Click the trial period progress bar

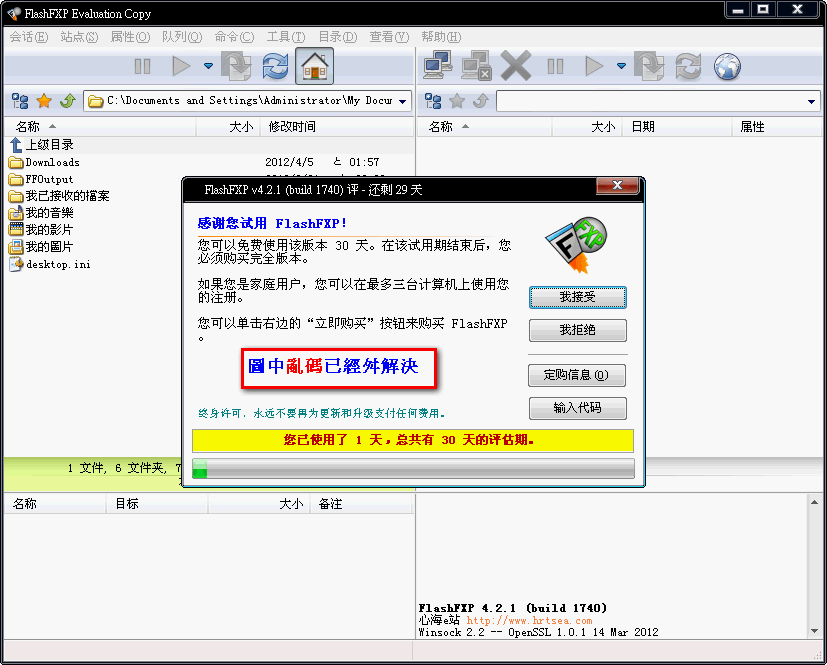(x=413, y=468)
